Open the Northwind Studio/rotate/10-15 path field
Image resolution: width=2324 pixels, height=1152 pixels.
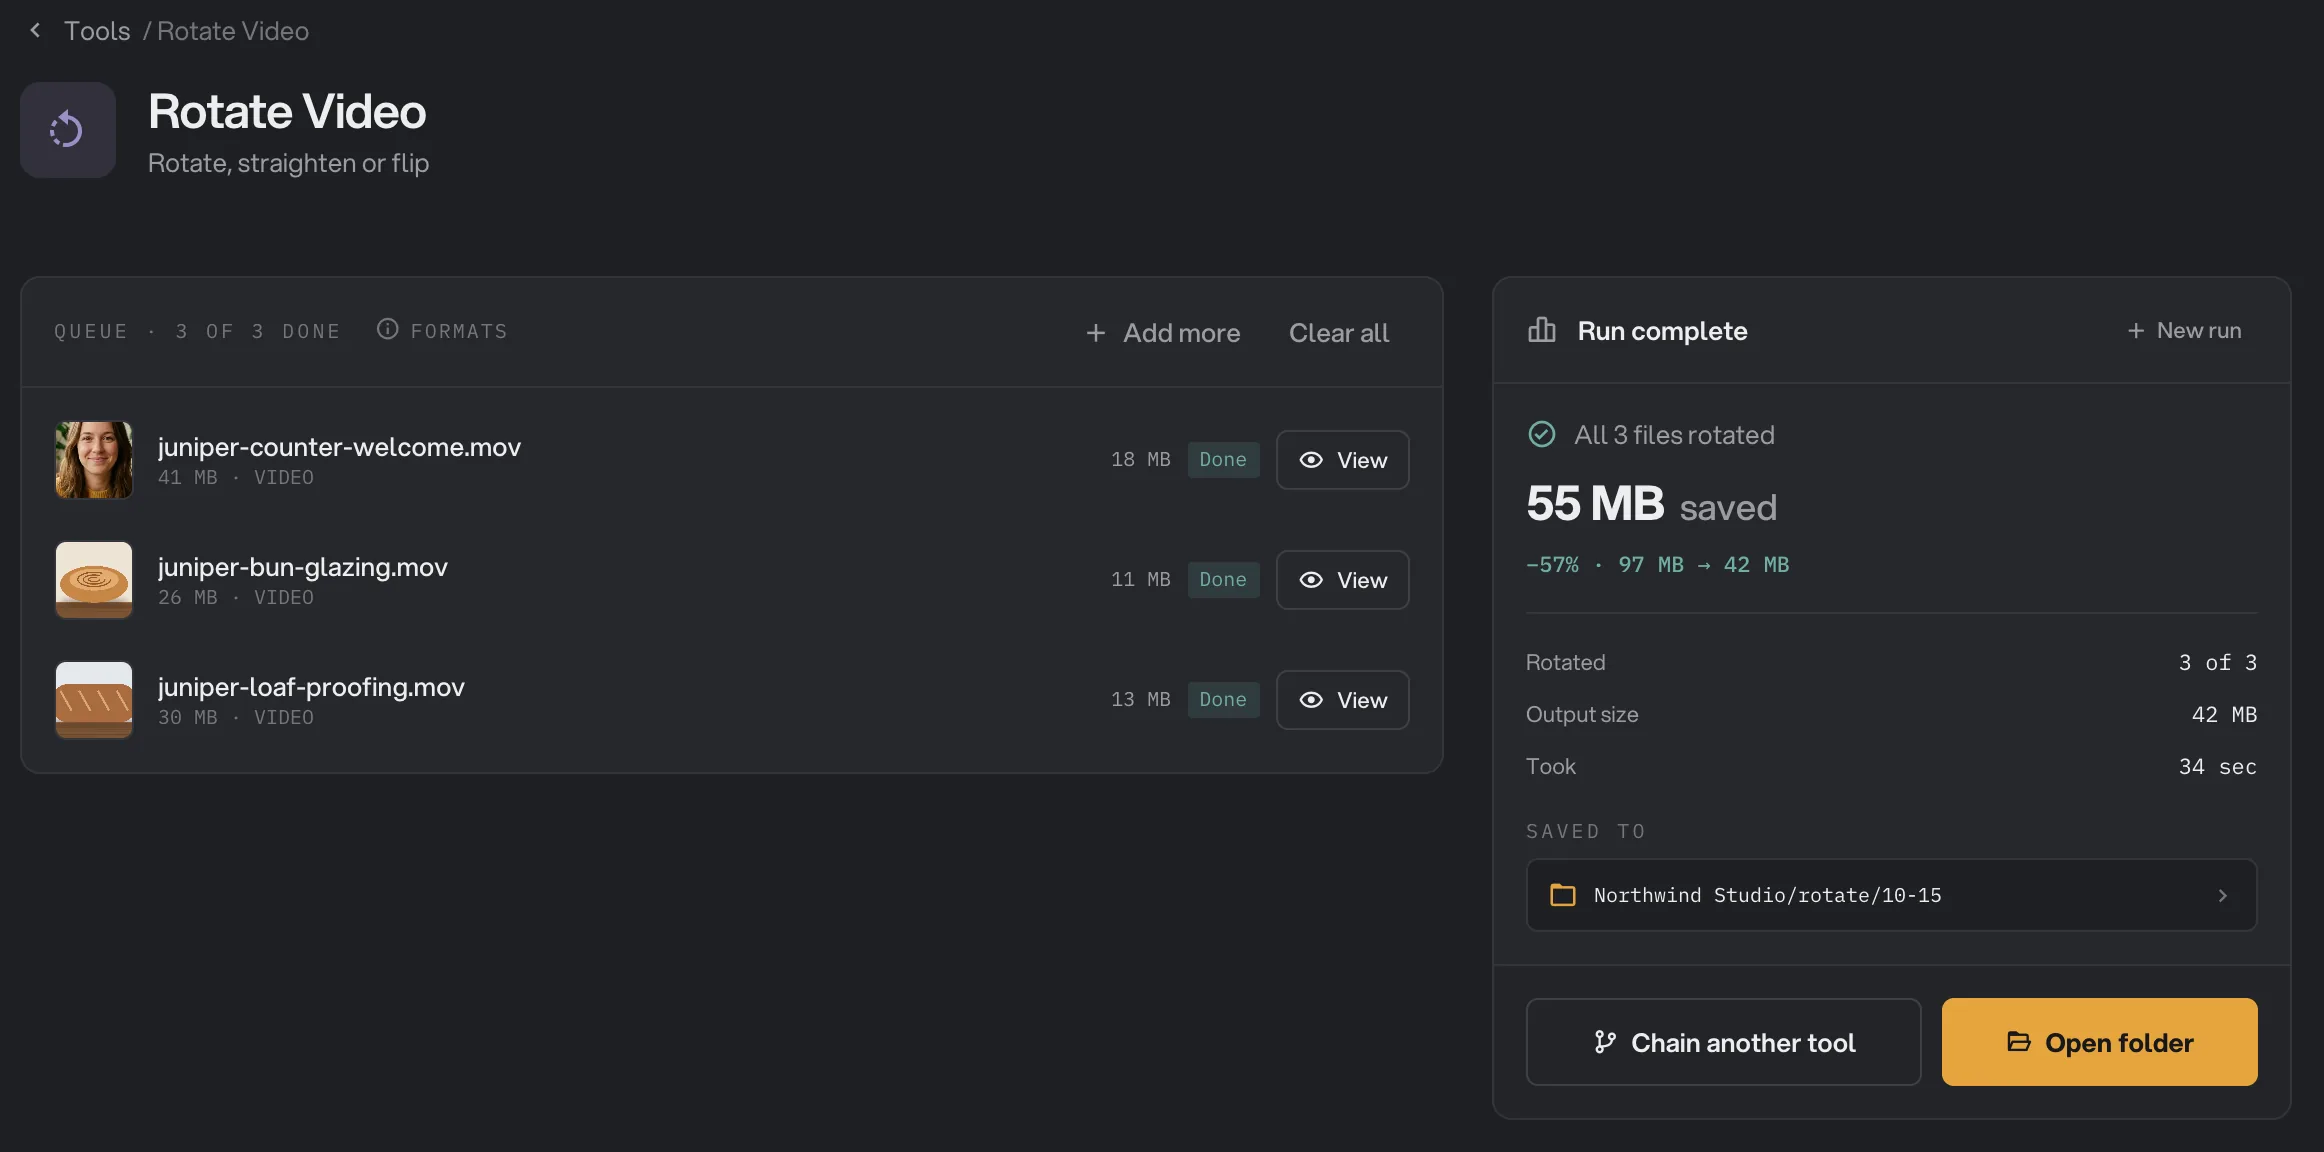[1891, 895]
